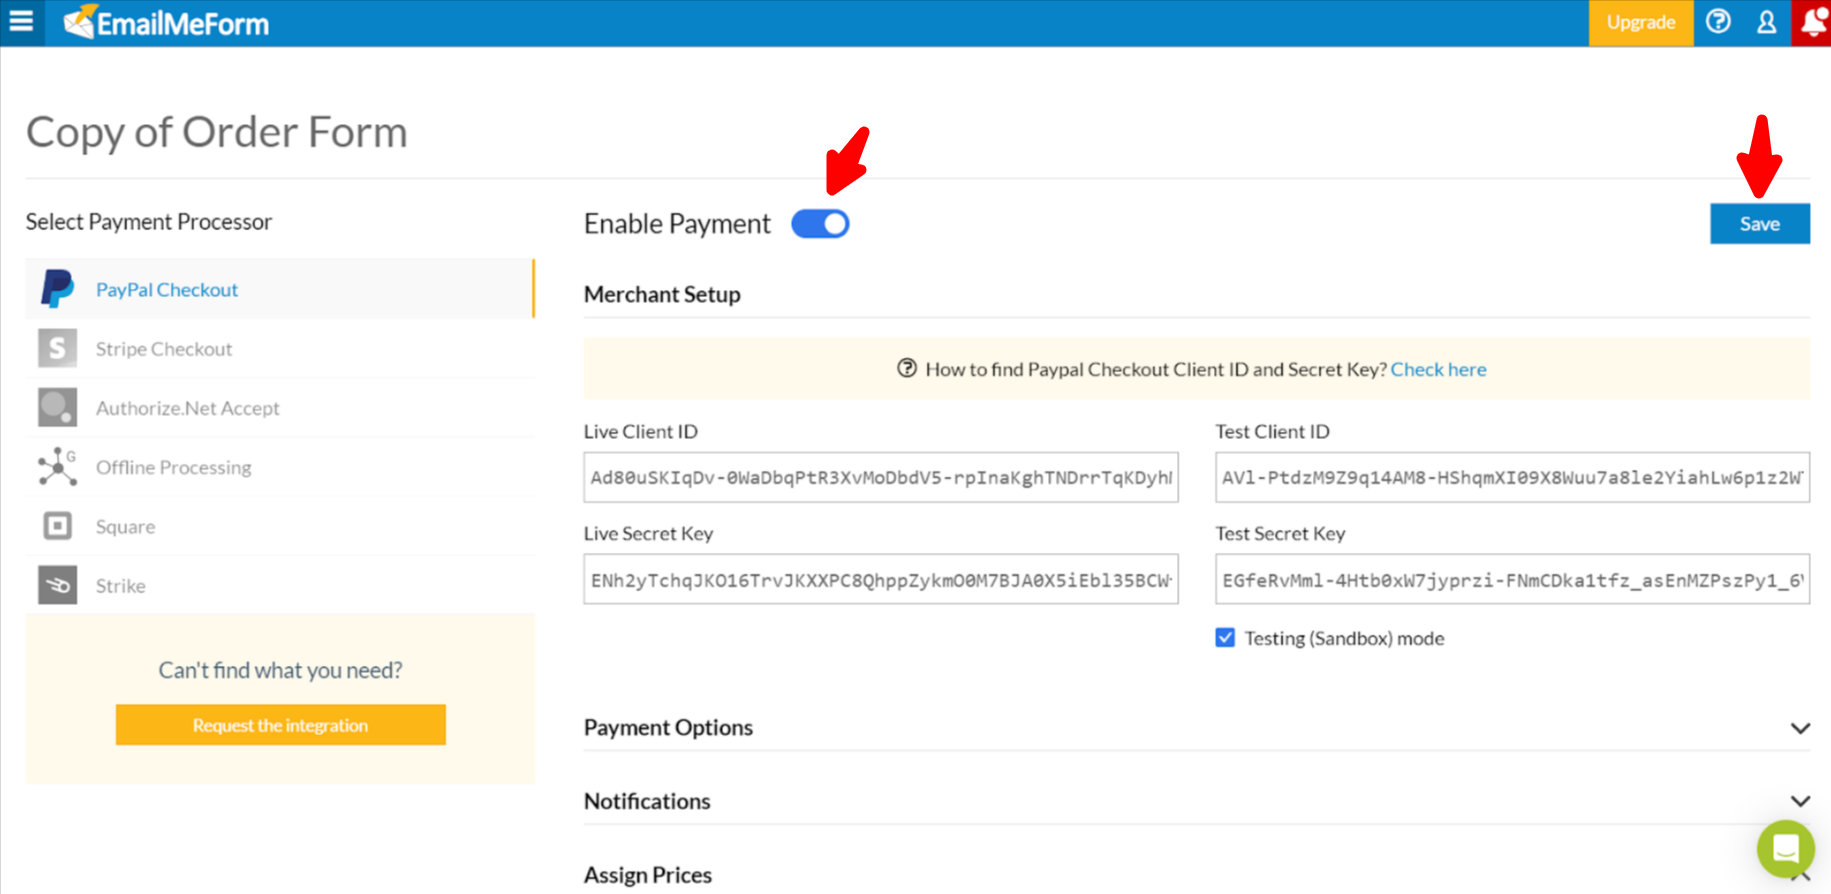This screenshot has height=894, width=1831.
Task: Open the Check here link
Action: click(x=1438, y=369)
